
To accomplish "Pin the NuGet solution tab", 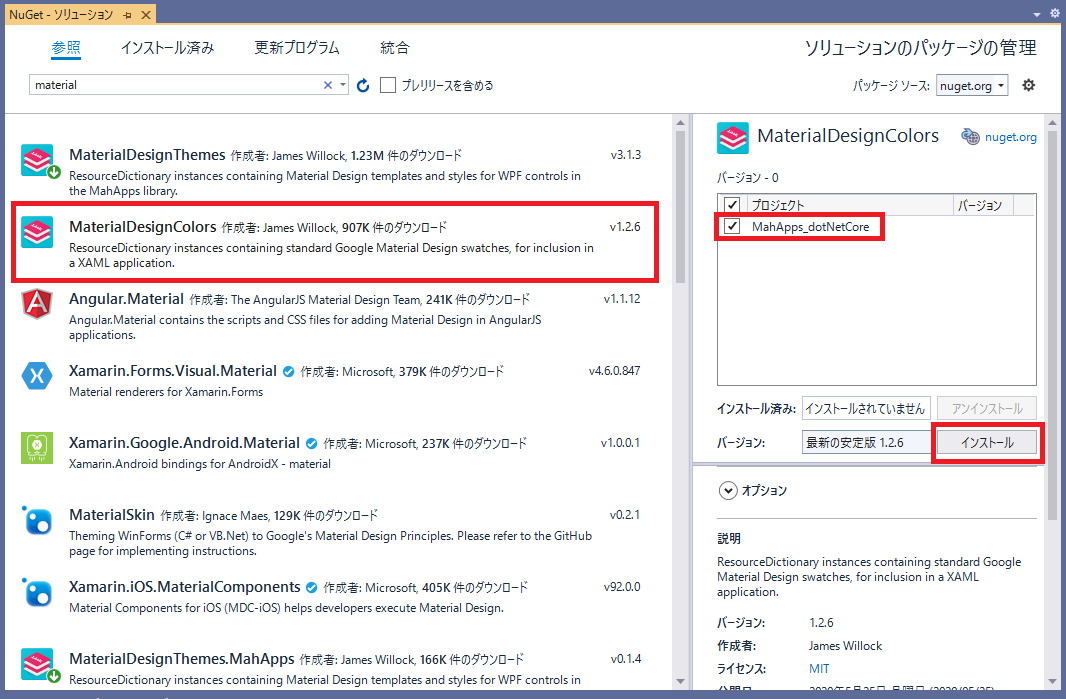I will pos(127,14).
